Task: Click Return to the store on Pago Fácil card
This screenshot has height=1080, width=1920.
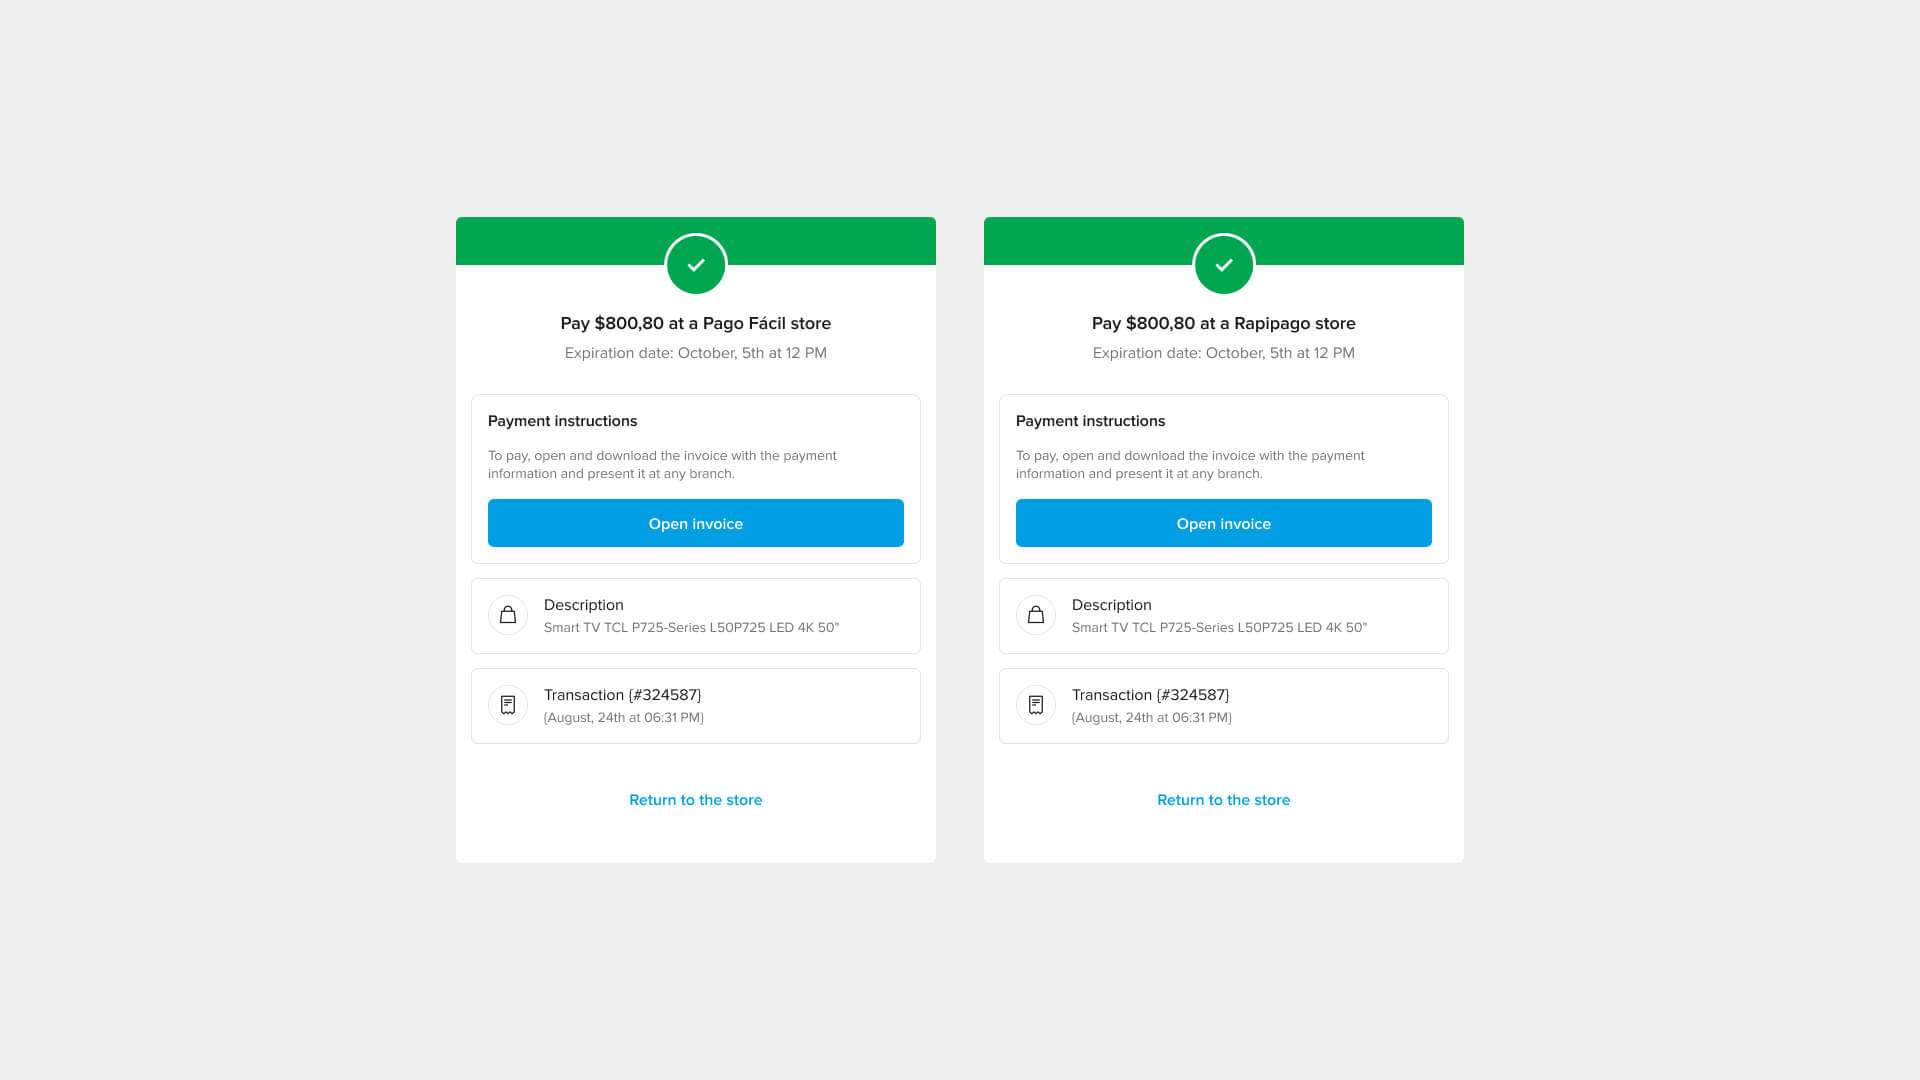Action: (x=695, y=799)
